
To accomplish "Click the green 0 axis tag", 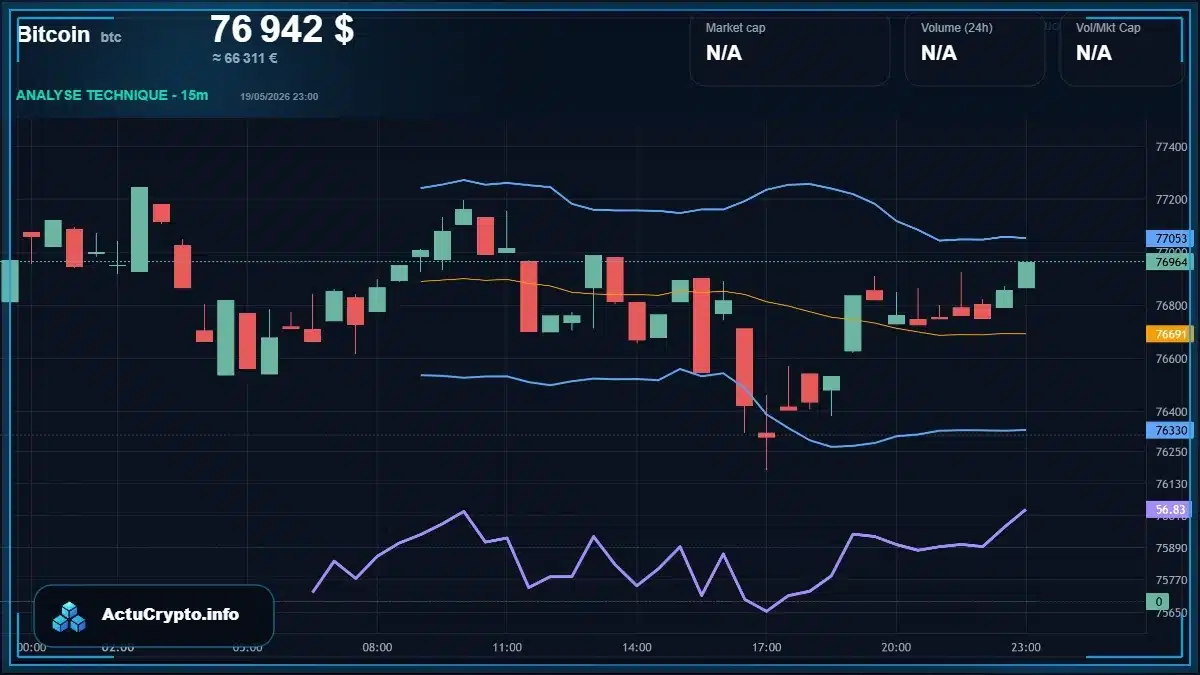I will (x=1158, y=601).
